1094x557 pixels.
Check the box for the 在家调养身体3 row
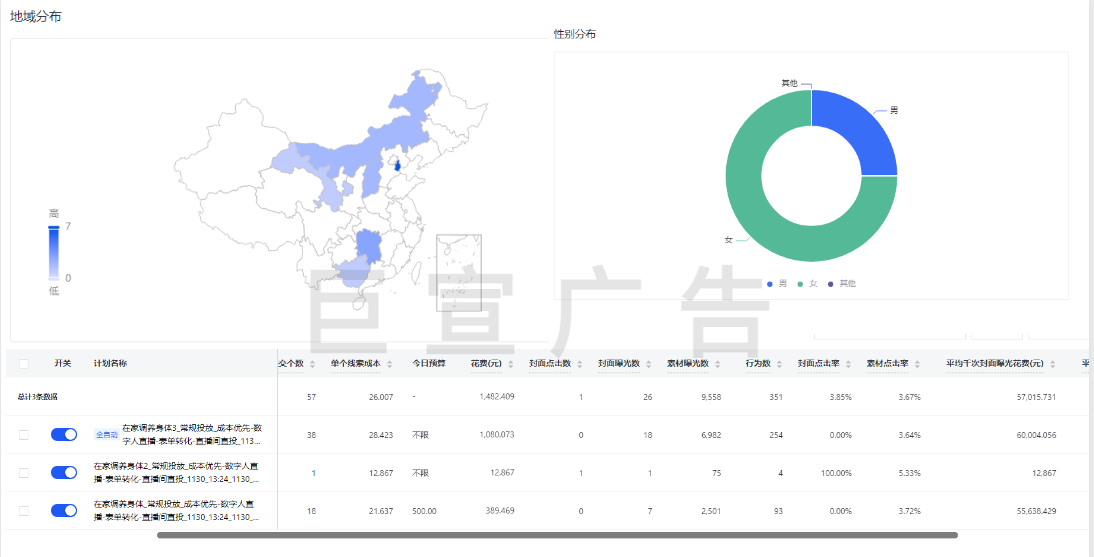coord(24,434)
